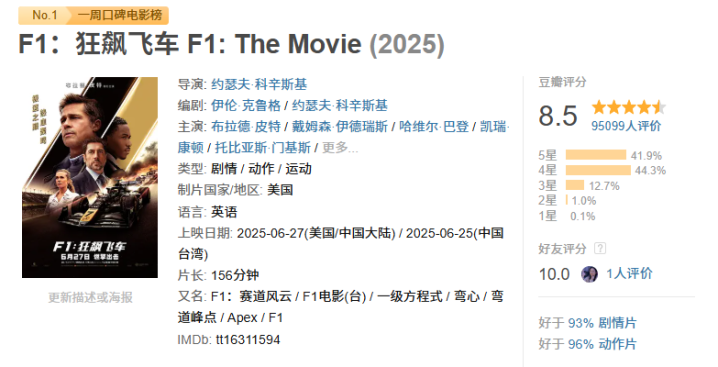Open the 一周口碑电影榜 ranking link

pos(120,15)
